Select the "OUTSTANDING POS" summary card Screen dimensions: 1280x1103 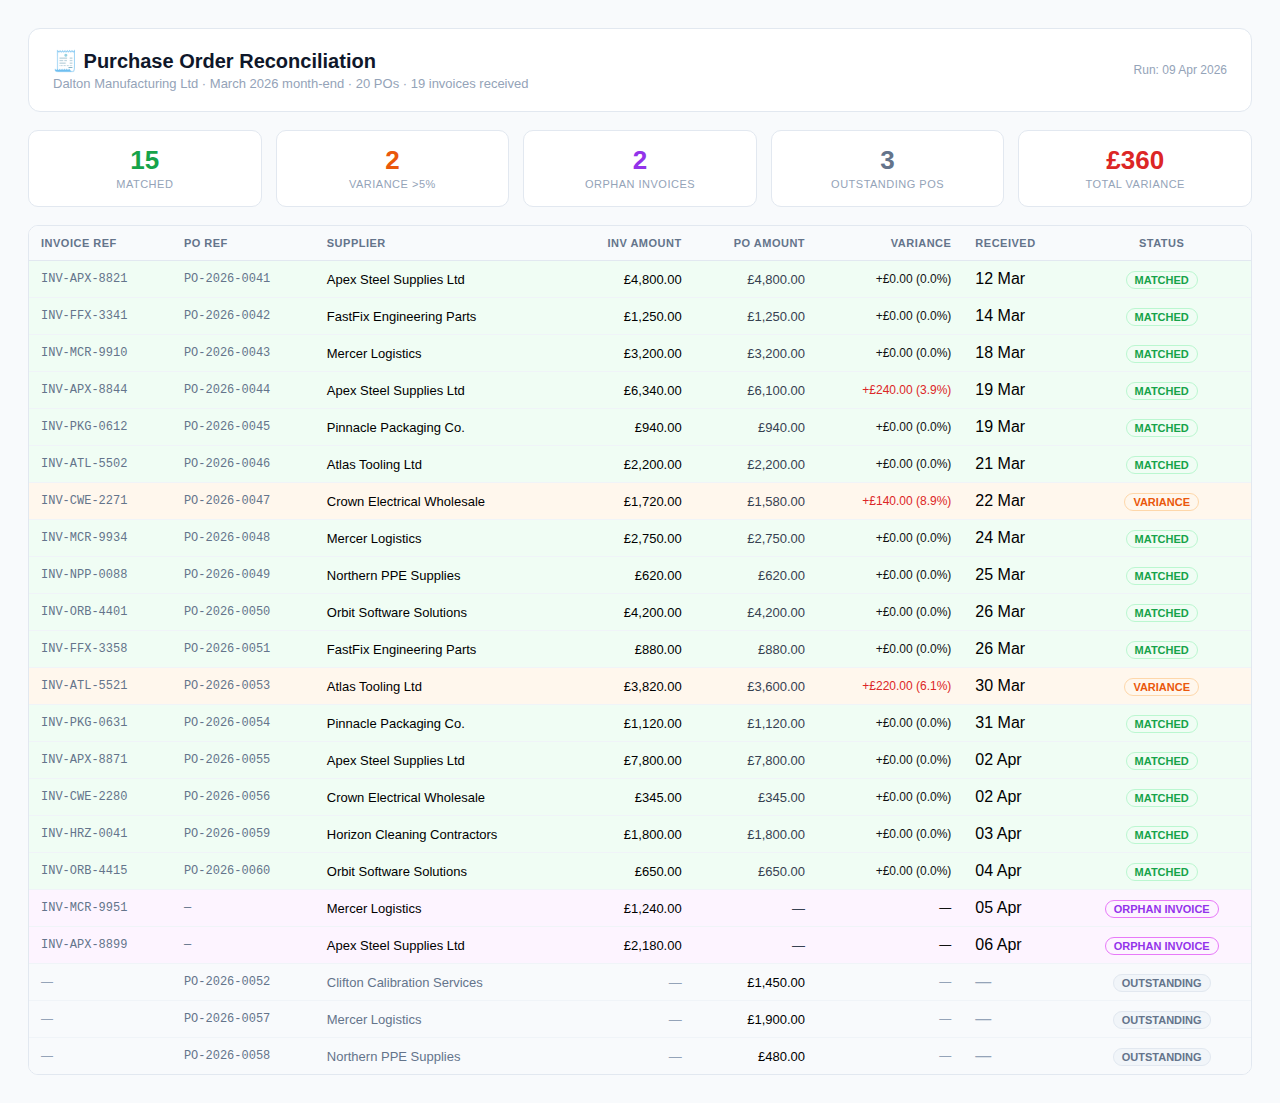coord(887,168)
